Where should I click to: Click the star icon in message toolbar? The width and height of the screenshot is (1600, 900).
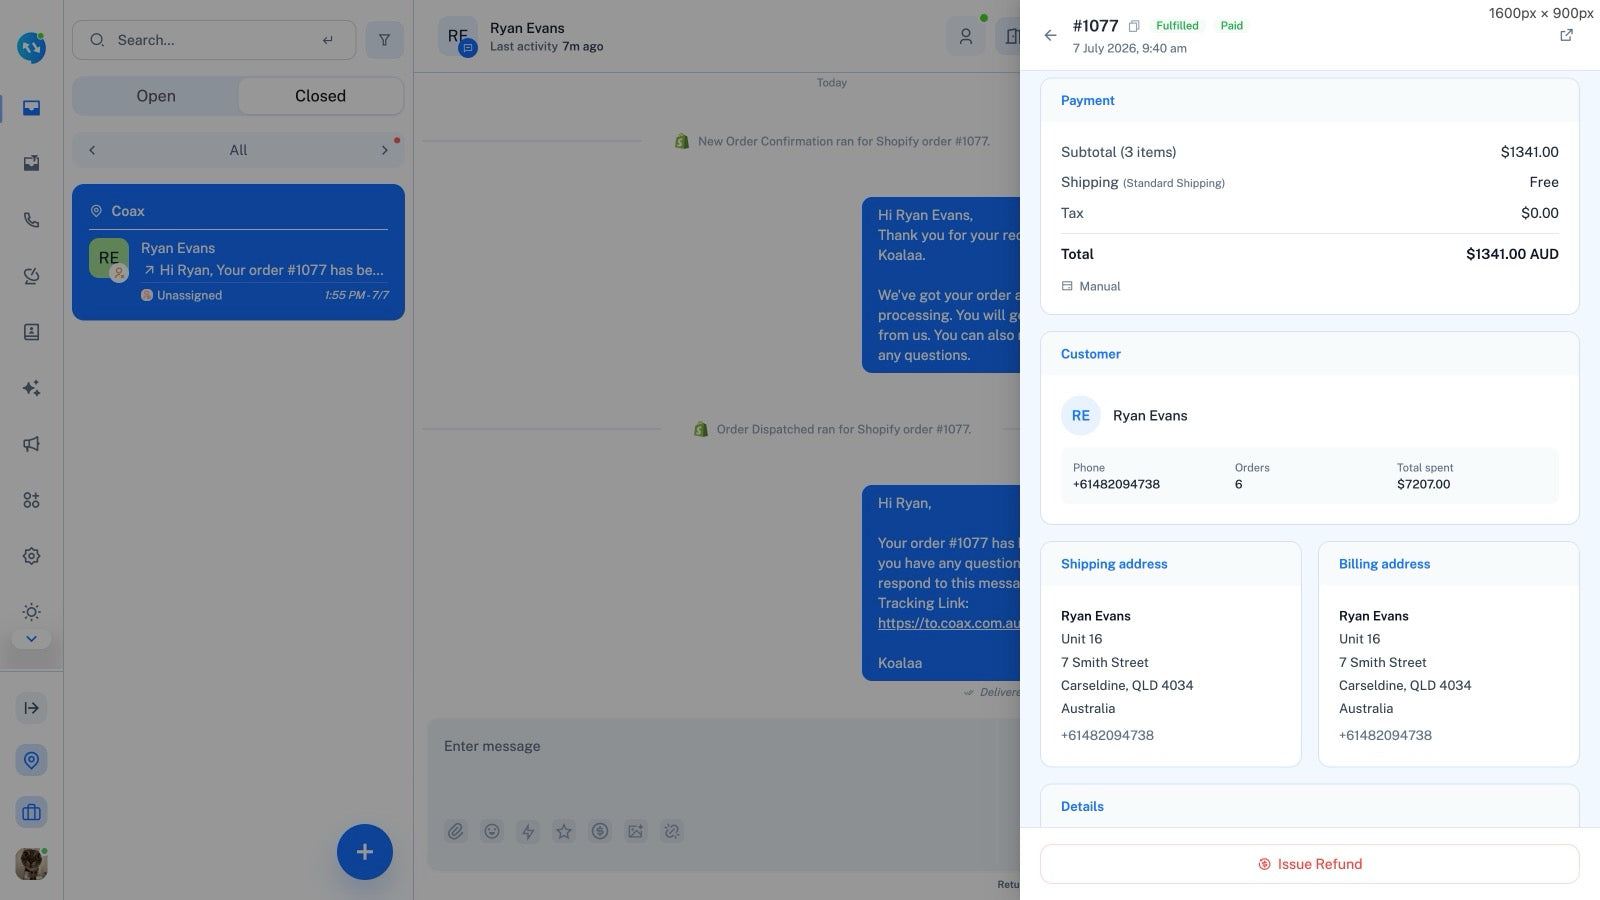pyautogui.click(x=564, y=831)
